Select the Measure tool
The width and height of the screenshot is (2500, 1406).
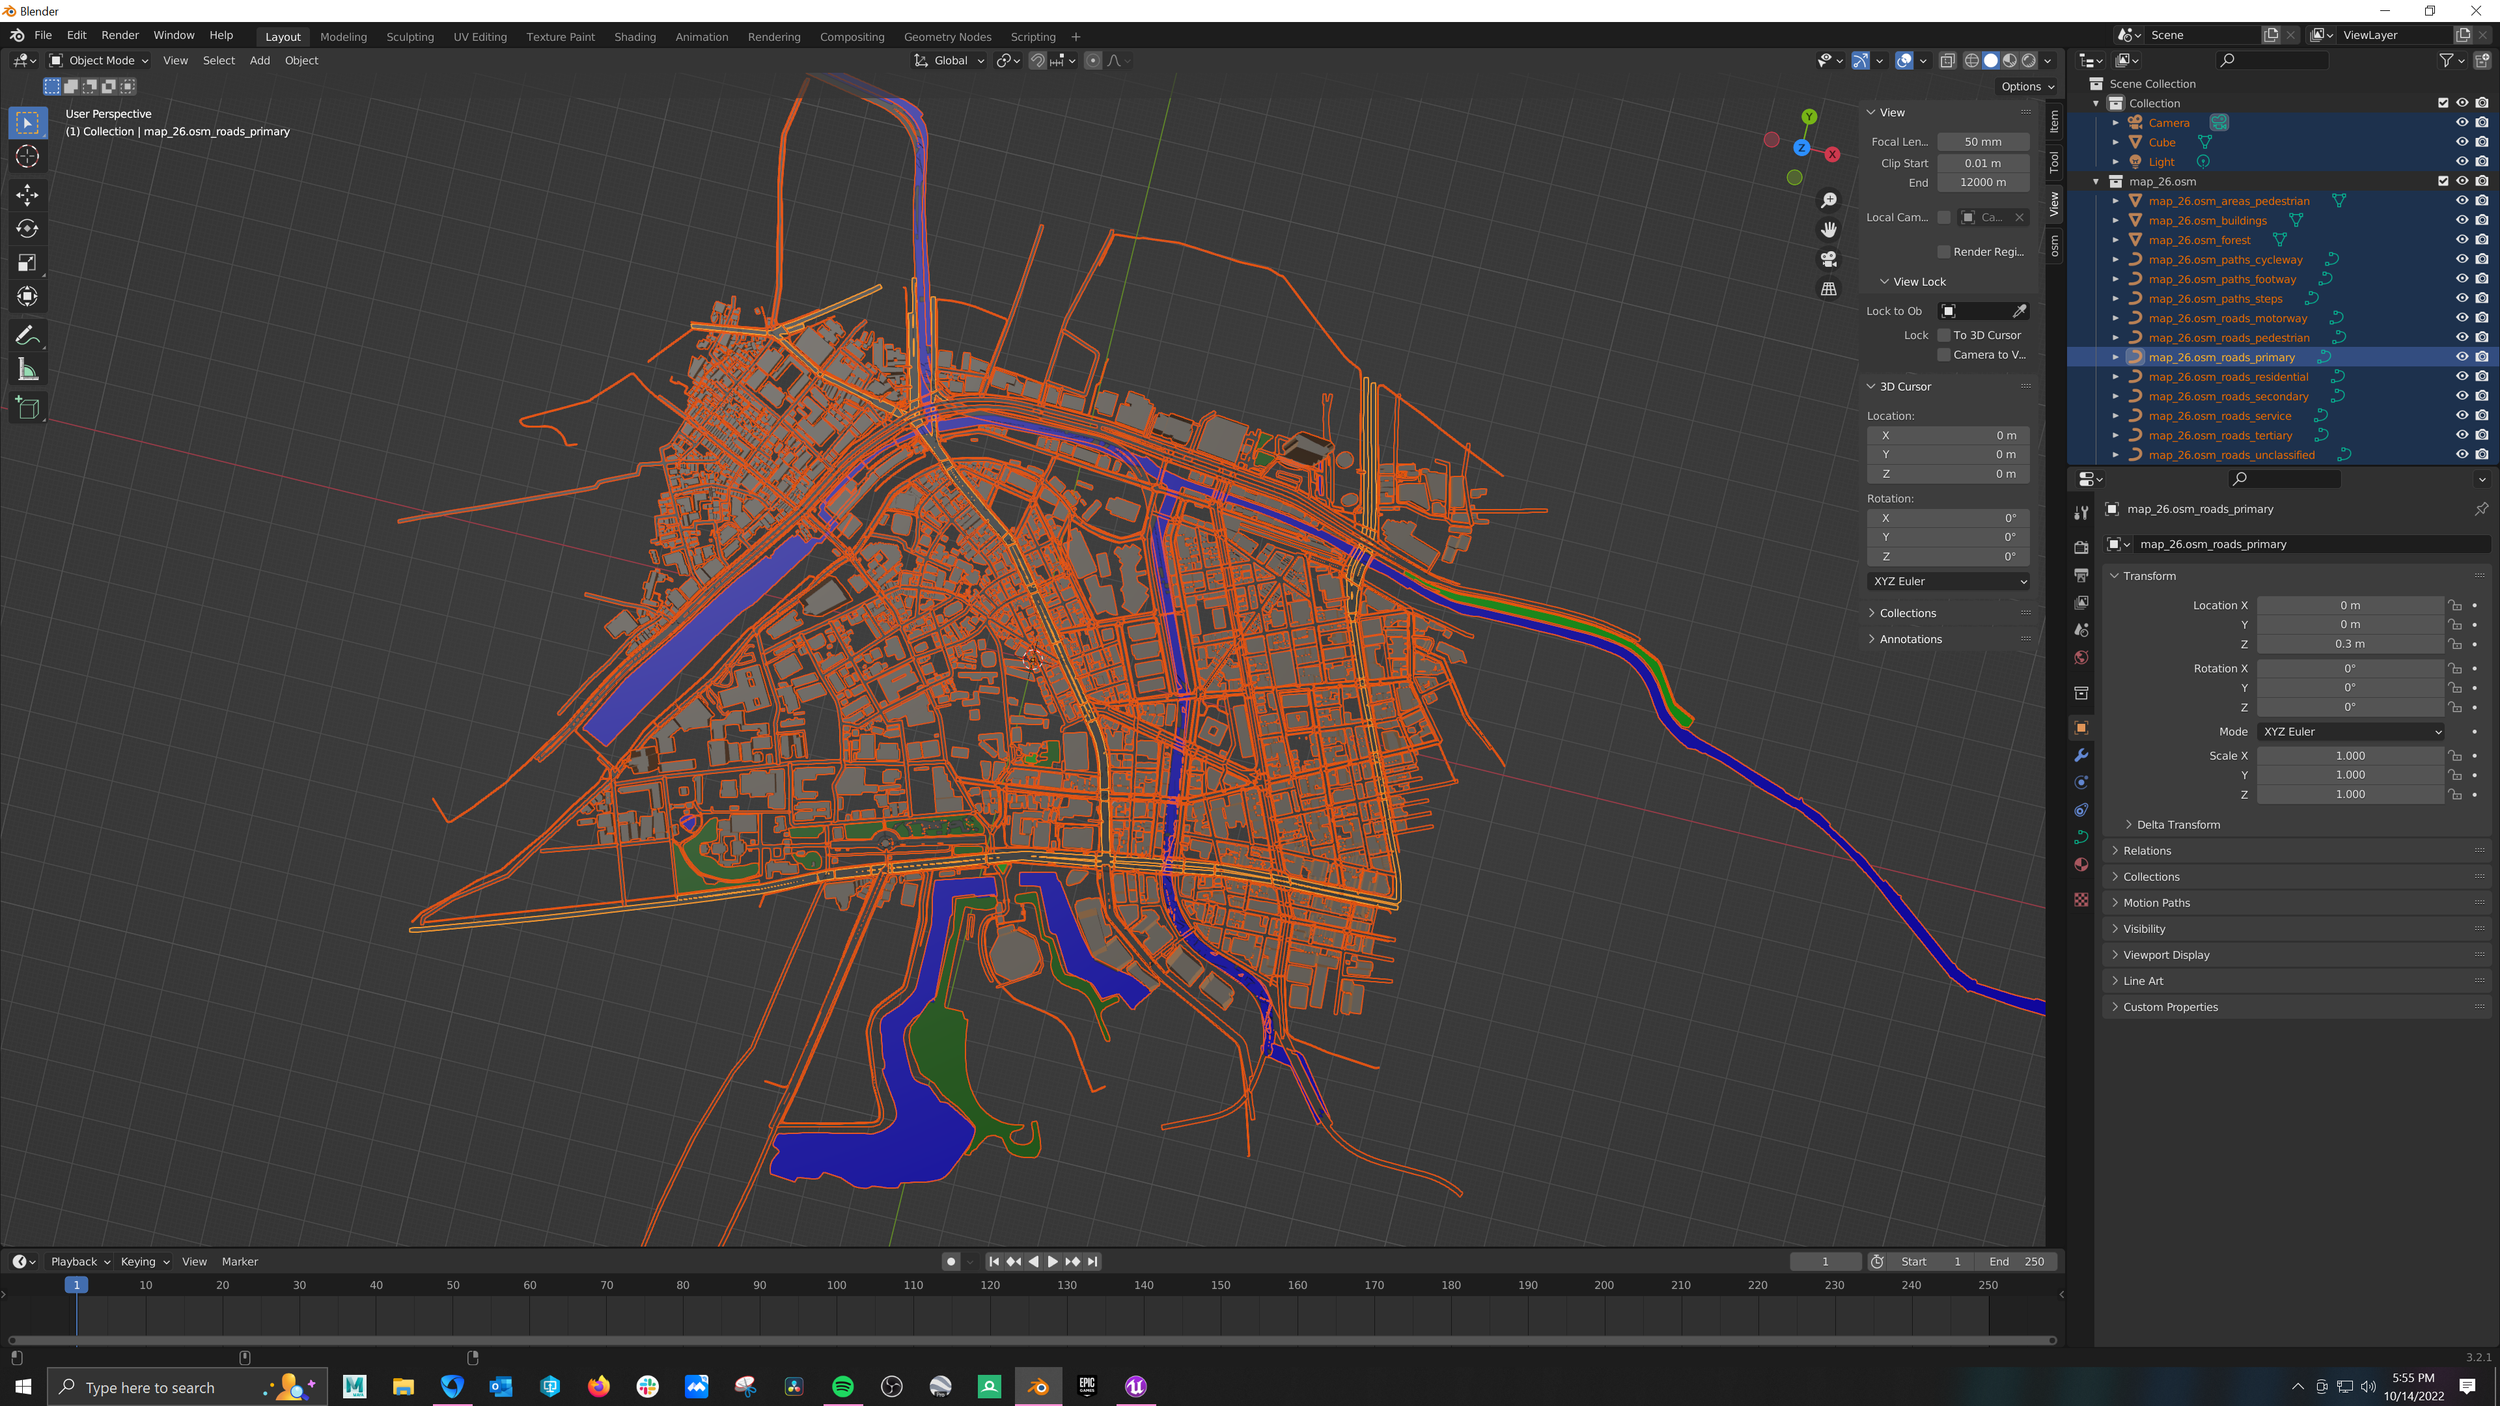[27, 371]
